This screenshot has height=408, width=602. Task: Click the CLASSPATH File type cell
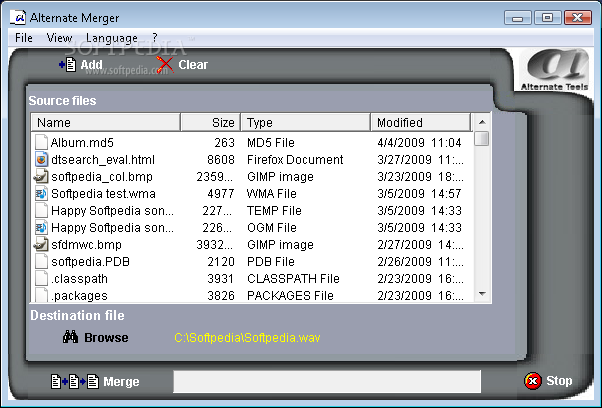(x=293, y=279)
